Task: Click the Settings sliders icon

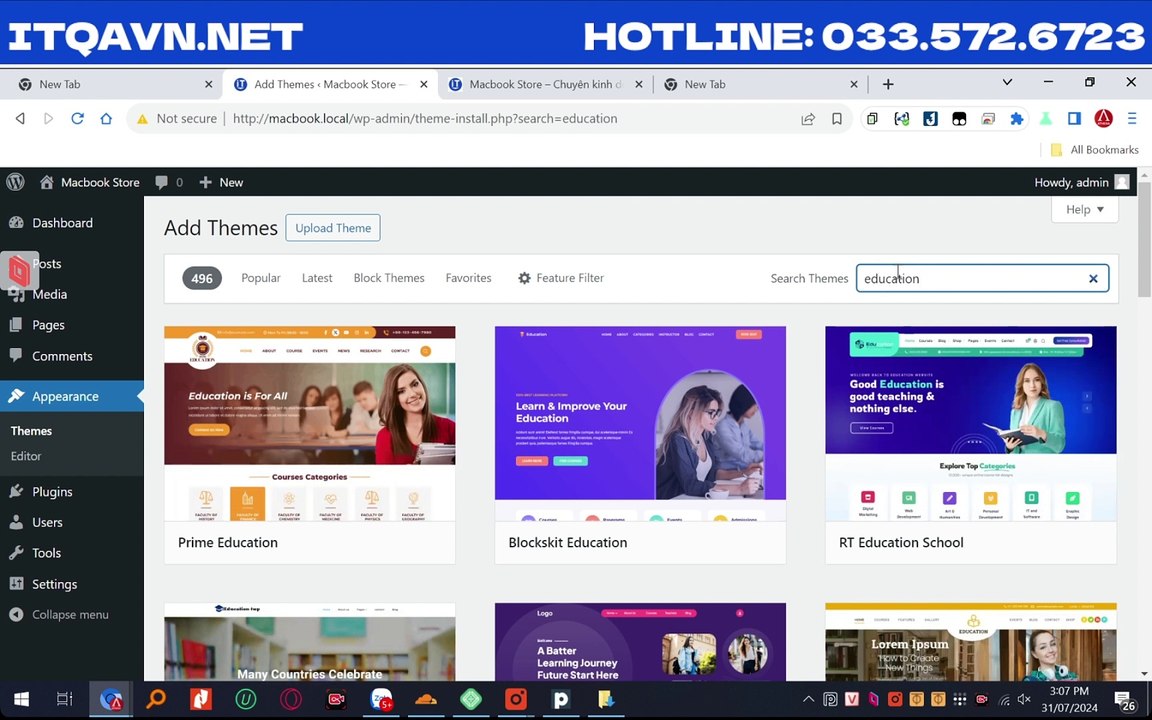Action: pyautogui.click(x=16, y=583)
